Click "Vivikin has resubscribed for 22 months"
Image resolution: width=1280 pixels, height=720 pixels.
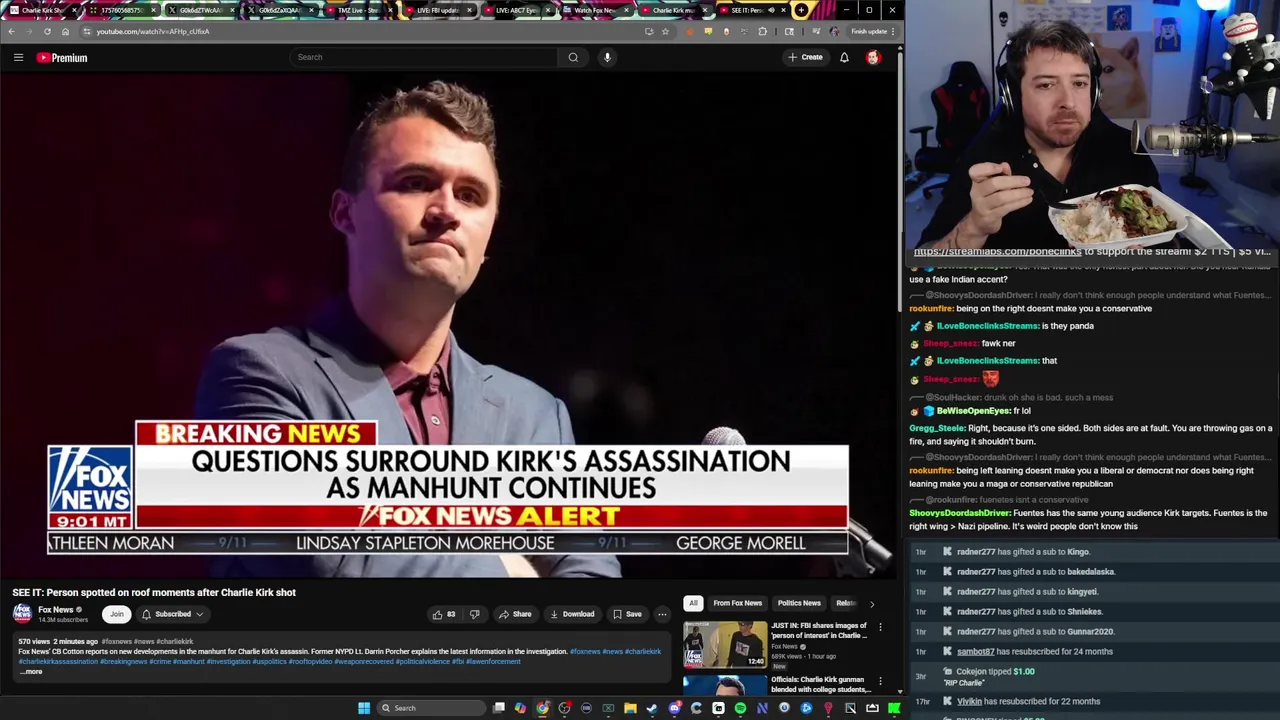click(x=1028, y=702)
